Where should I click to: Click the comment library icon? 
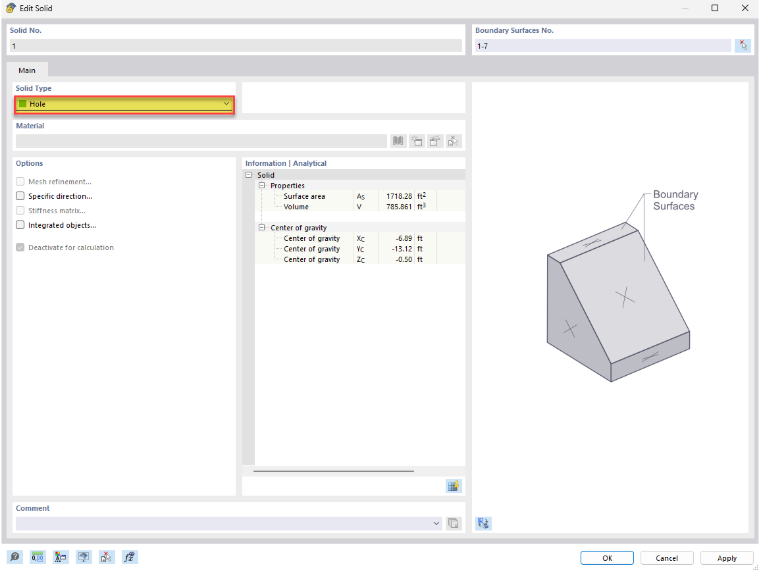point(453,523)
